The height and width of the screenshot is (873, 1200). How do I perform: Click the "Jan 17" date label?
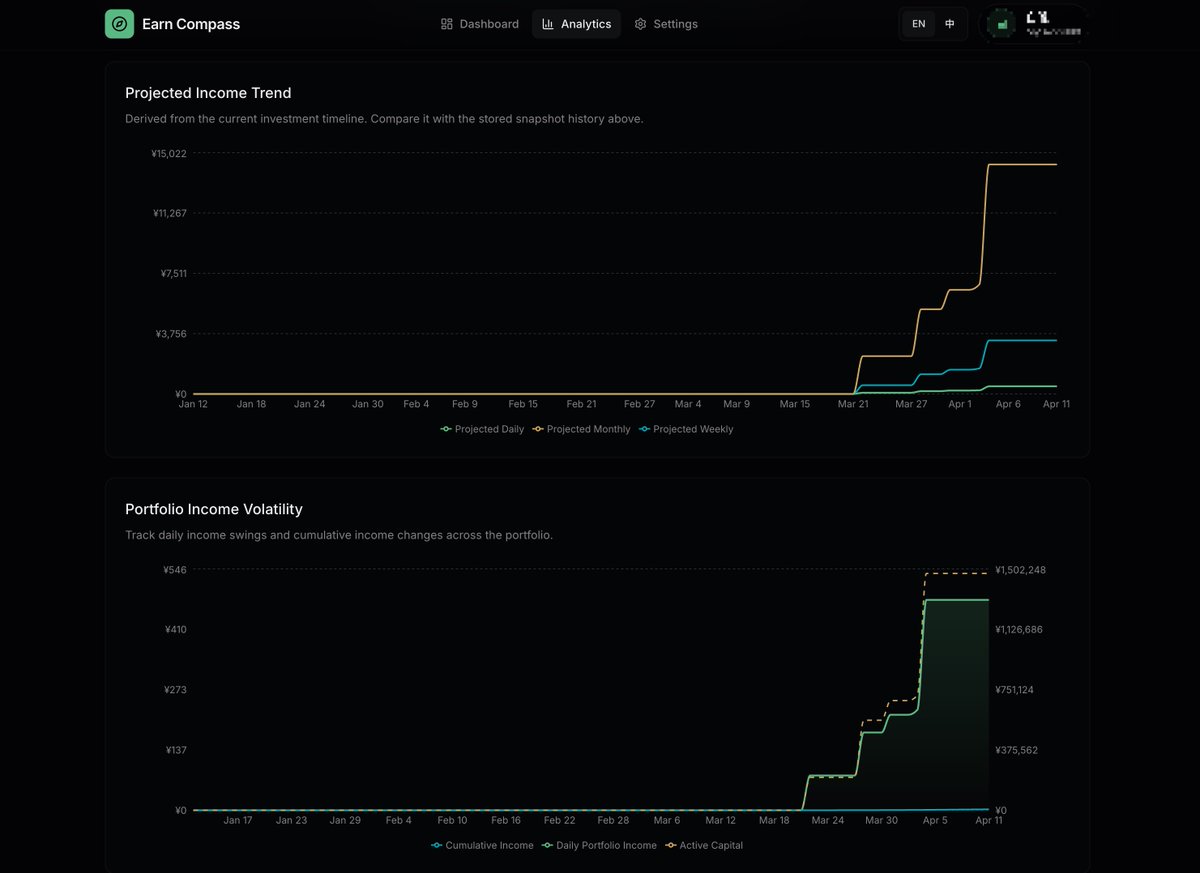tap(238, 820)
